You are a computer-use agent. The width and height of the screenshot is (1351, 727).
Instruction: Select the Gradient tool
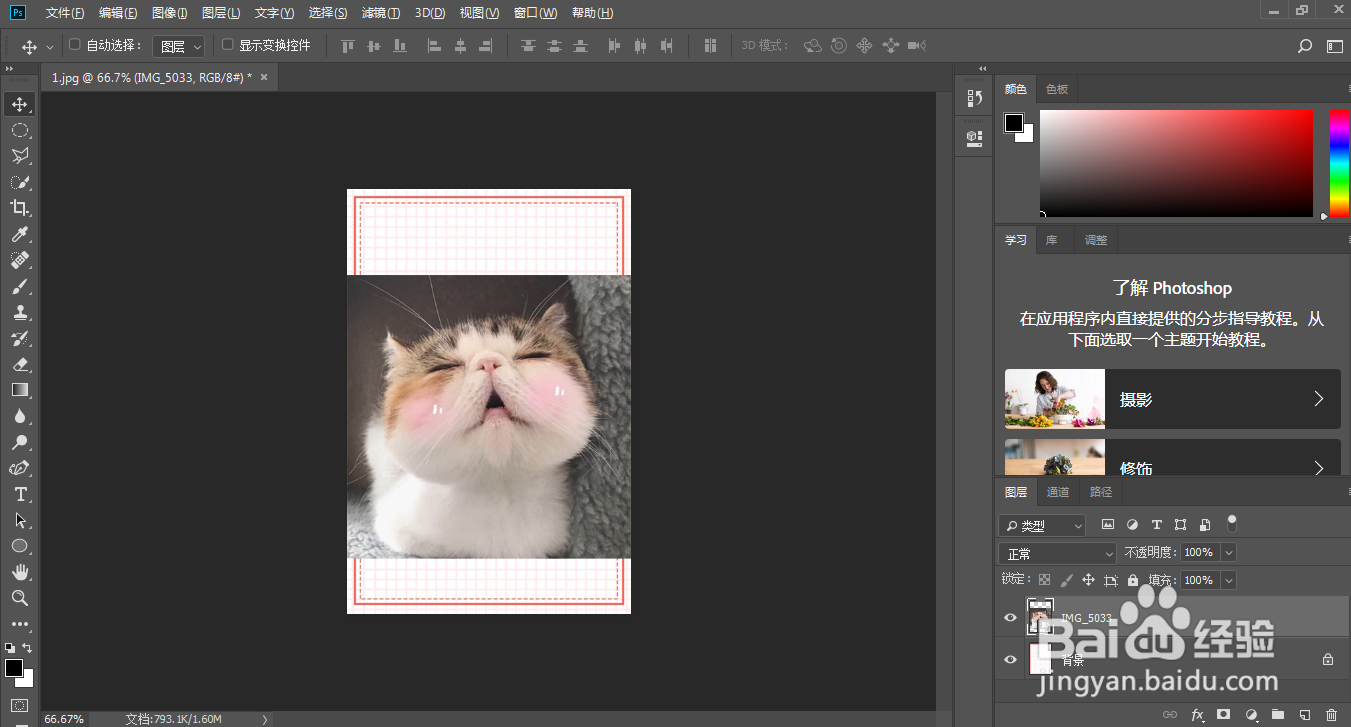click(19, 390)
